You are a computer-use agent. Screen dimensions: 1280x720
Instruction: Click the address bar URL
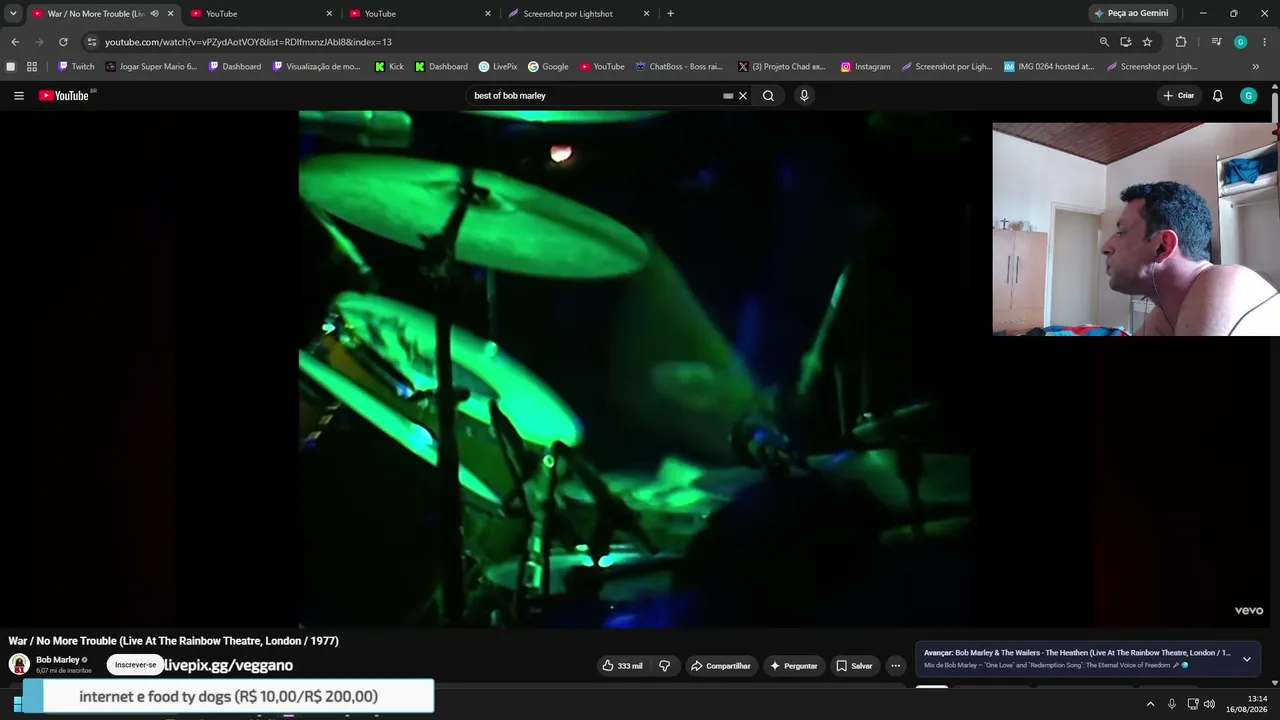coord(248,42)
